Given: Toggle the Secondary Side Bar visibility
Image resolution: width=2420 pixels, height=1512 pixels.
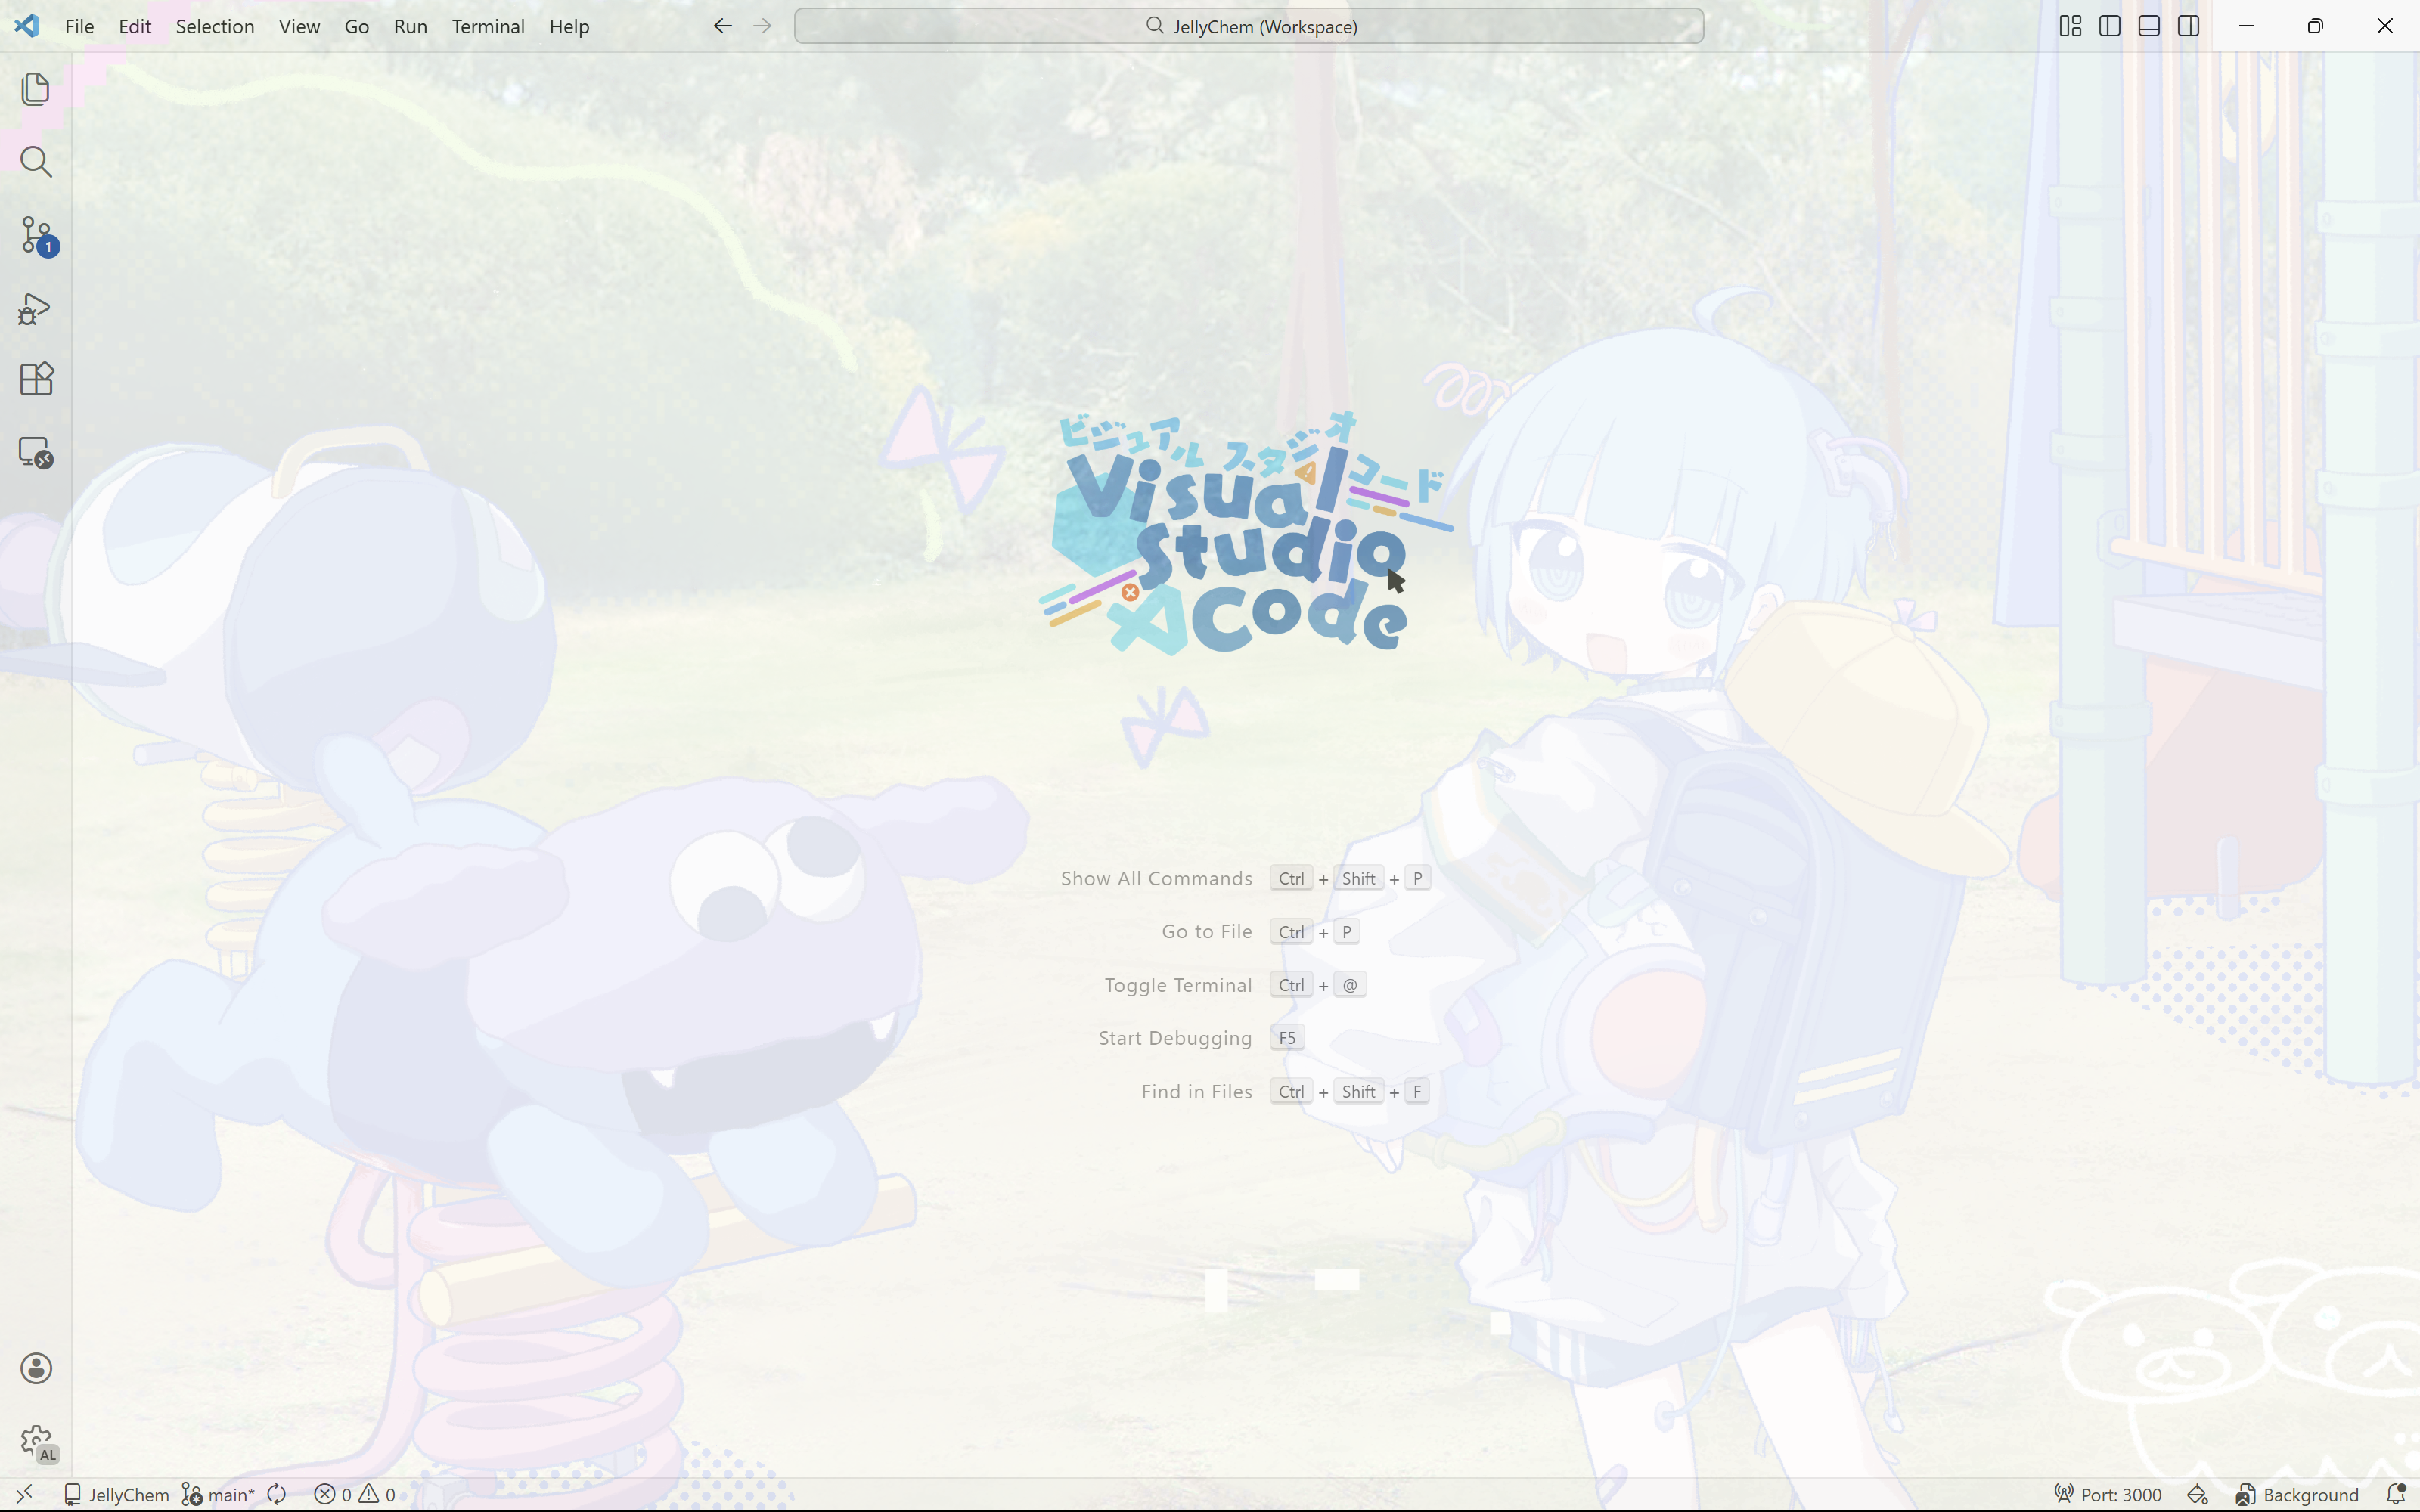Looking at the screenshot, I should [x=2188, y=26].
